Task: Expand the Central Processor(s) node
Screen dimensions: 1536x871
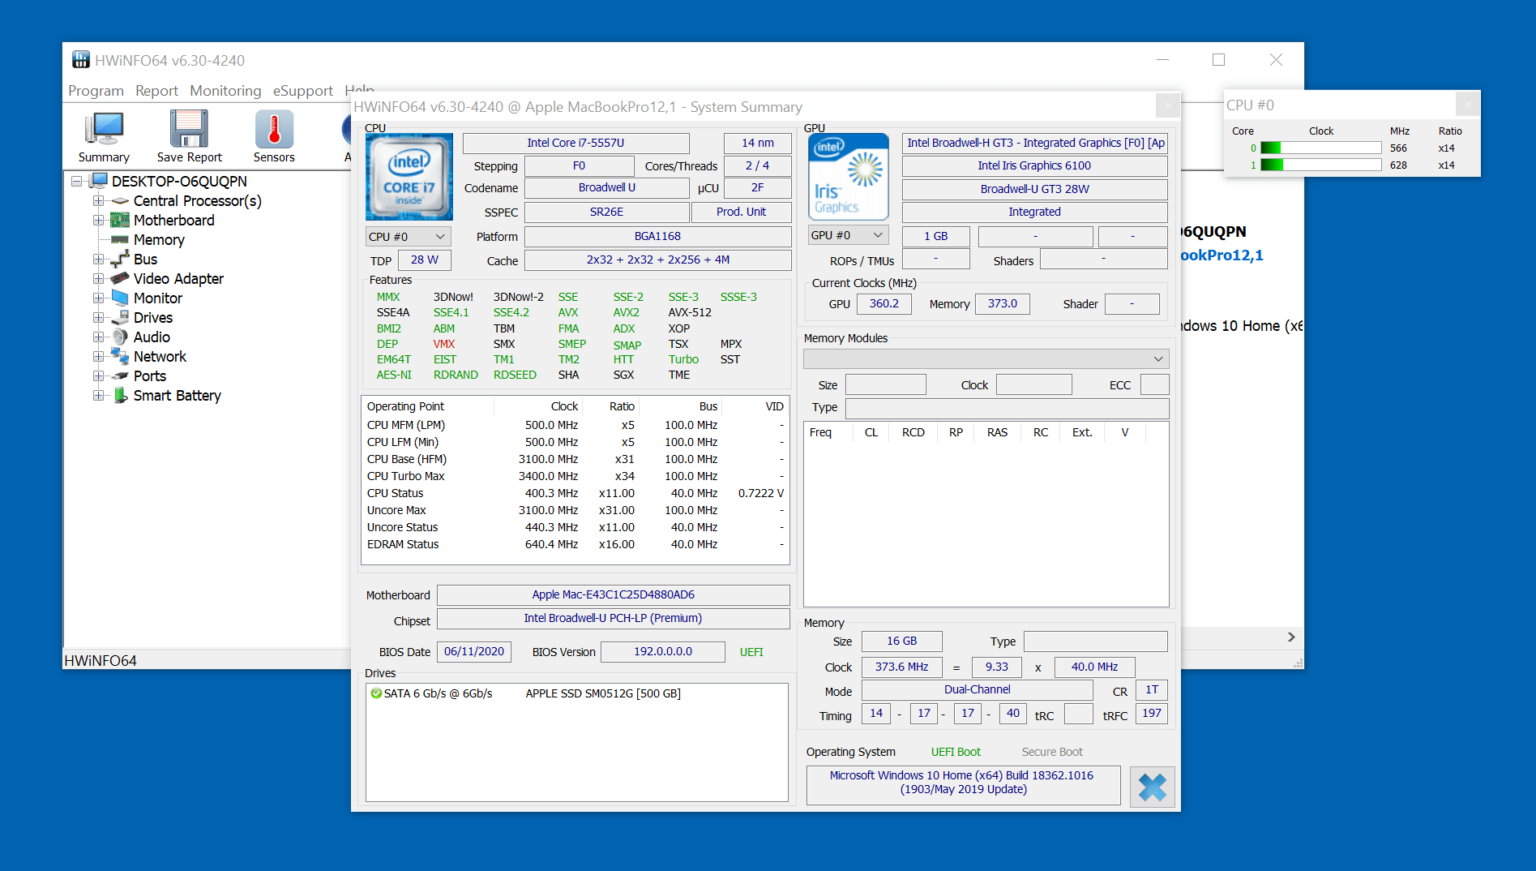Action: point(98,201)
